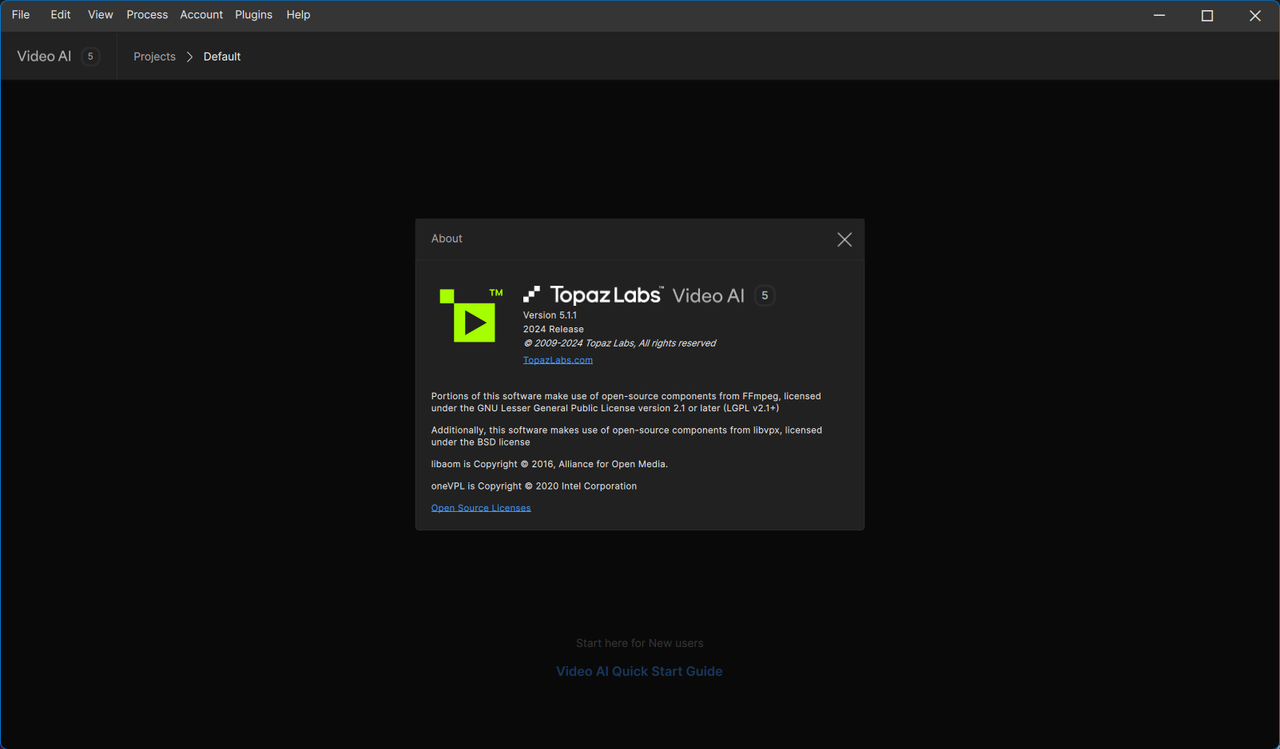Click the Video AI header title
Screen dimensions: 1280x749
[44, 57]
